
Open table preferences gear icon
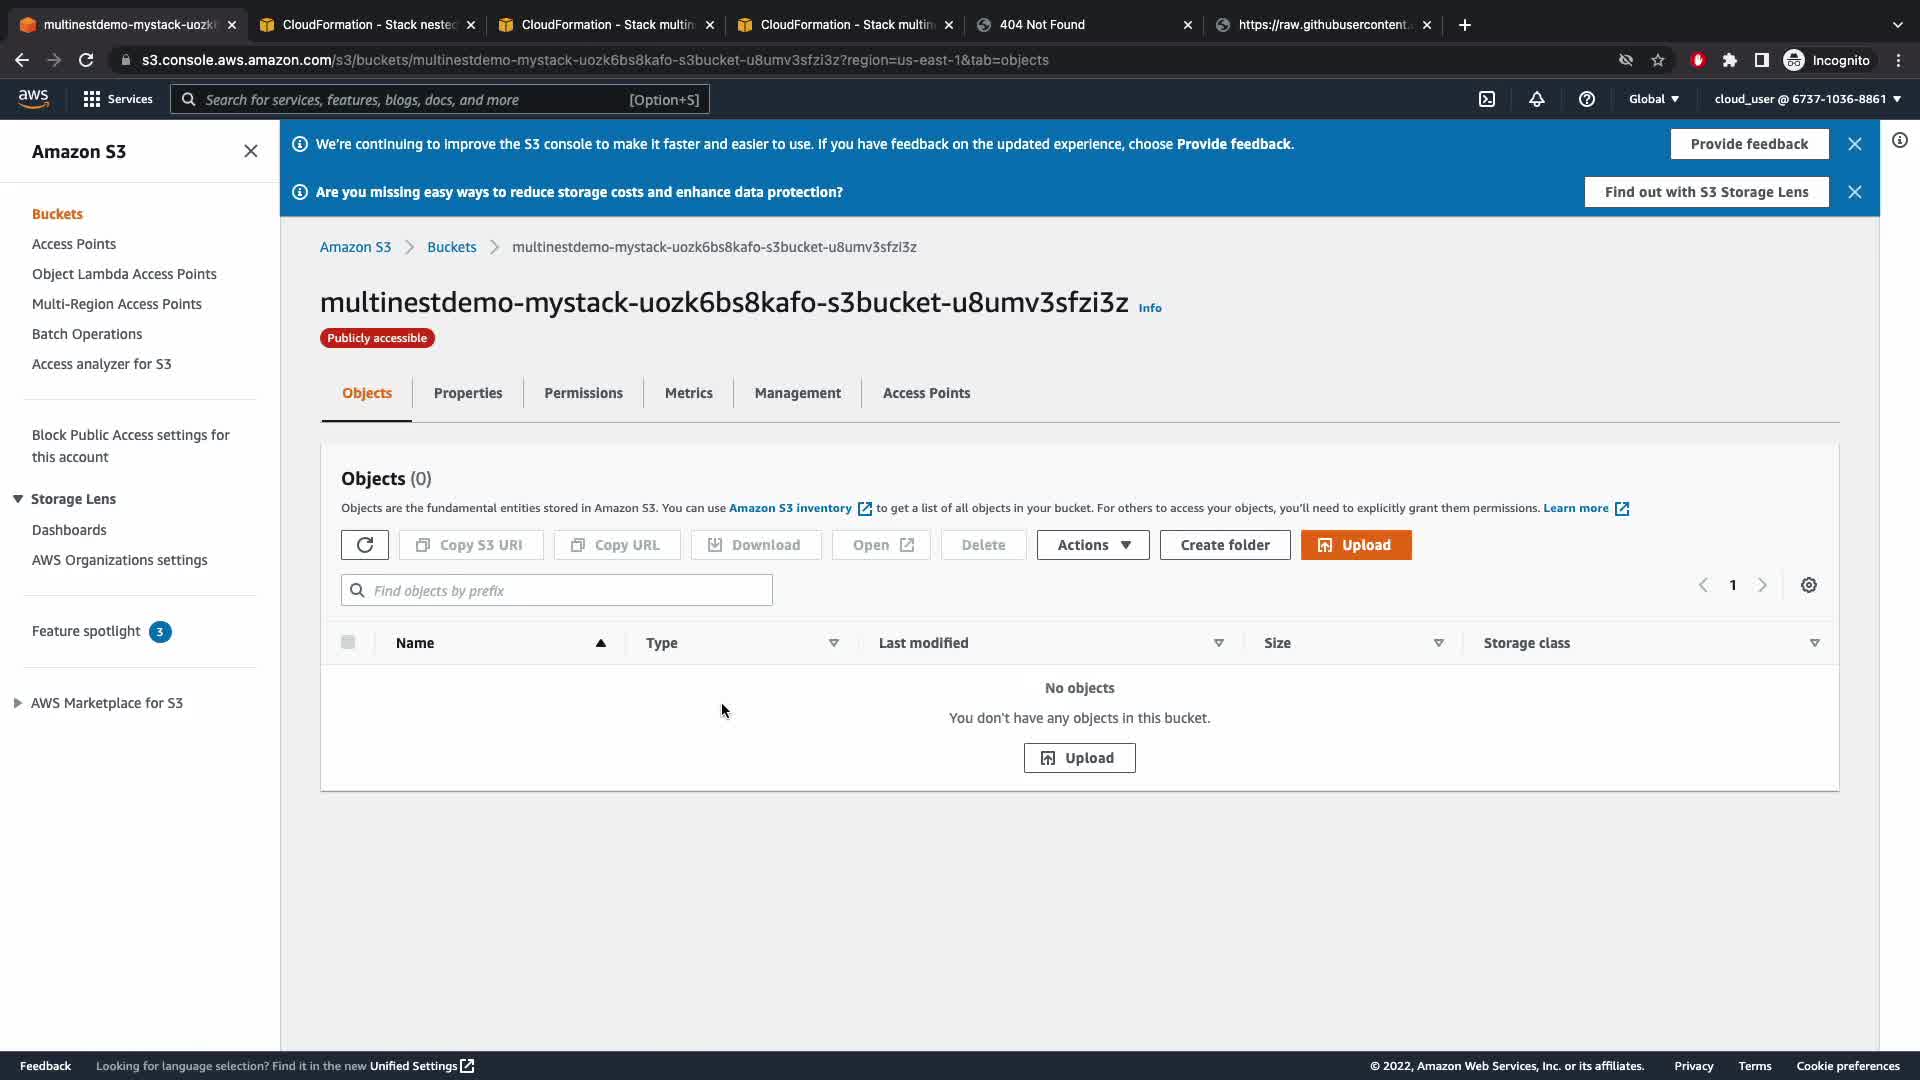pos(1809,585)
